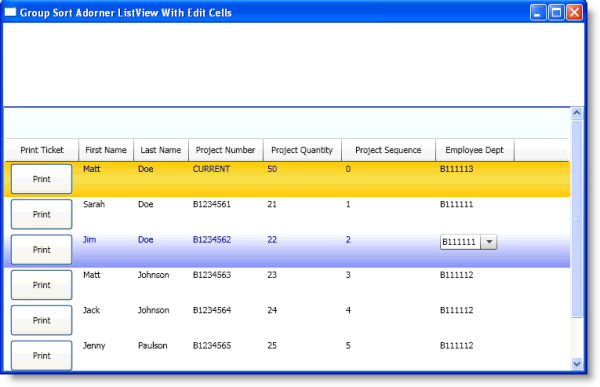Click the B111111 combo box field
Screen dimensions: 600x387
tap(468, 242)
